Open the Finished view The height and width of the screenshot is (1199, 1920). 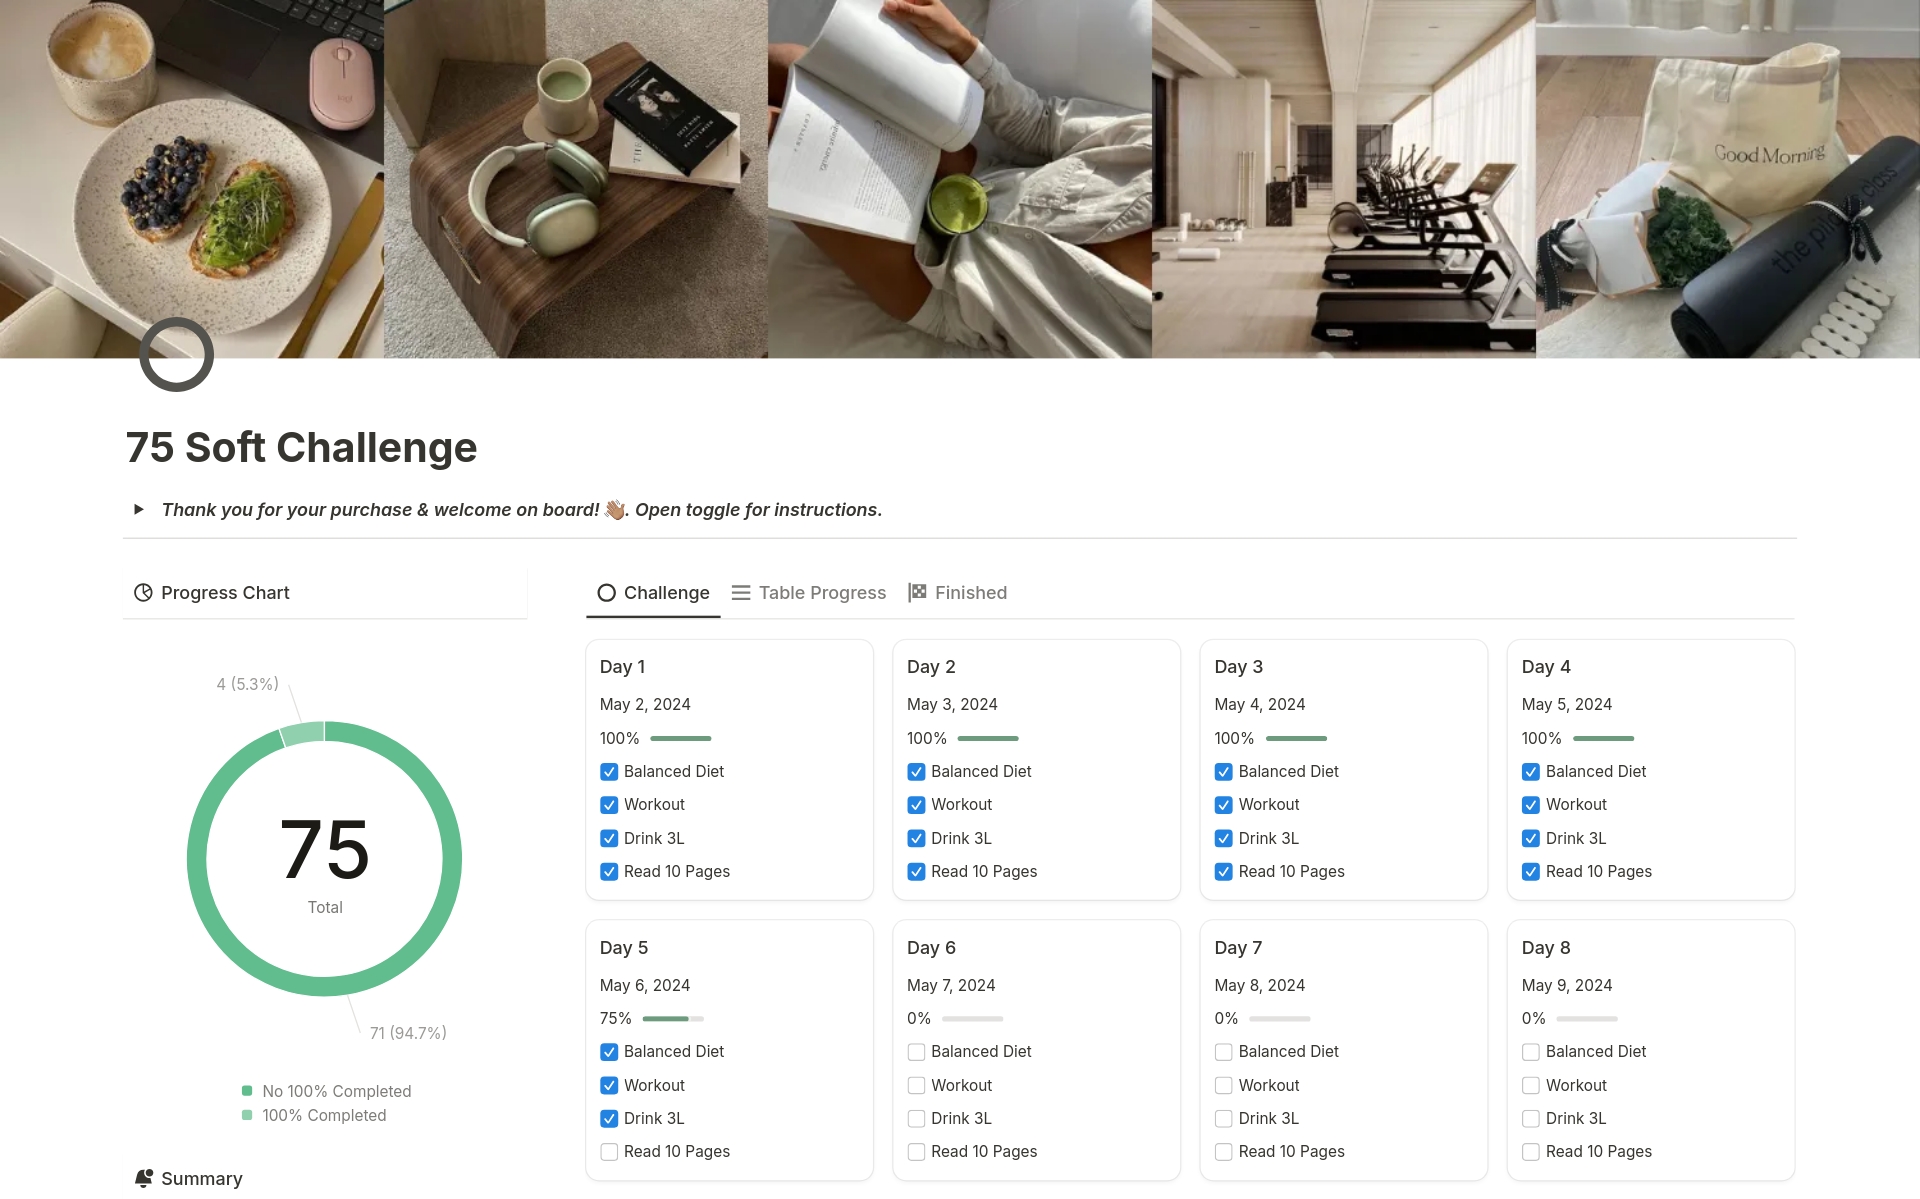(x=970, y=592)
